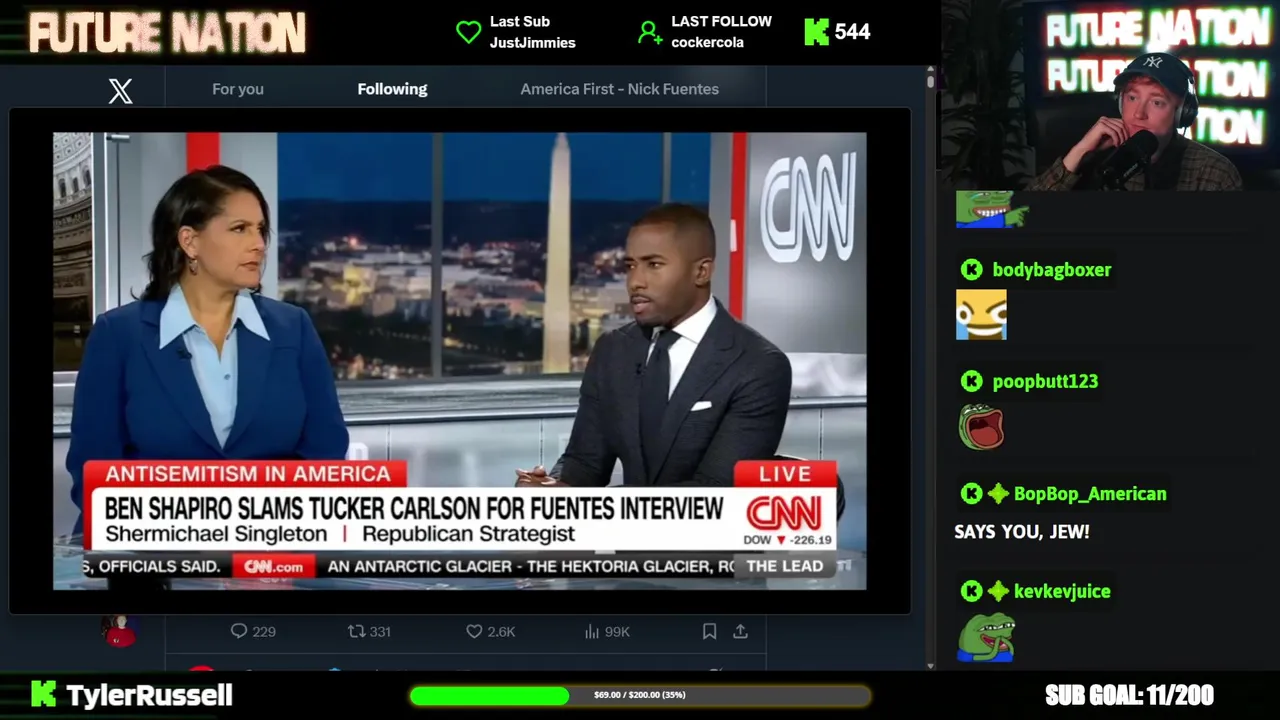Screen dimensions: 1280x720
Task: Click the subscriber badge beside BopBop_American
Action: pyautogui.click(x=998, y=494)
